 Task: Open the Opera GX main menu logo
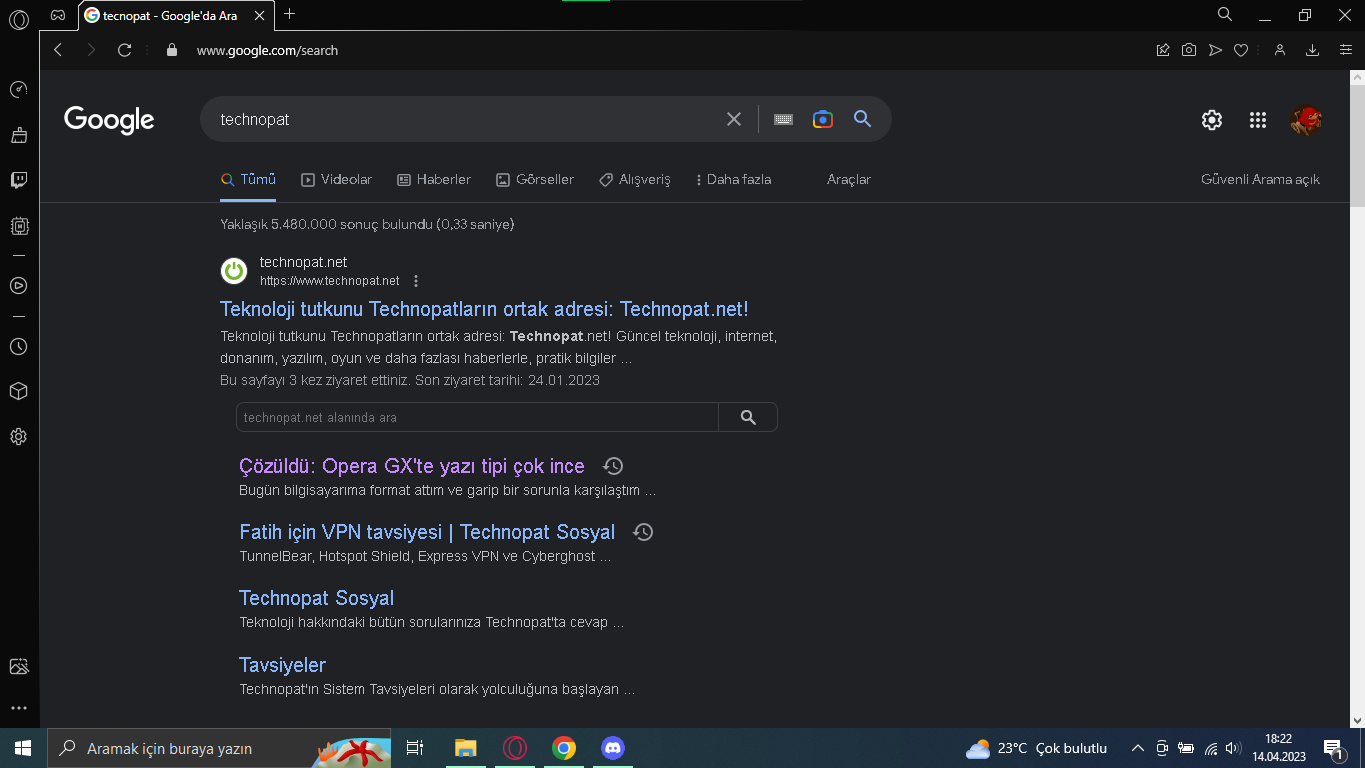(18, 19)
